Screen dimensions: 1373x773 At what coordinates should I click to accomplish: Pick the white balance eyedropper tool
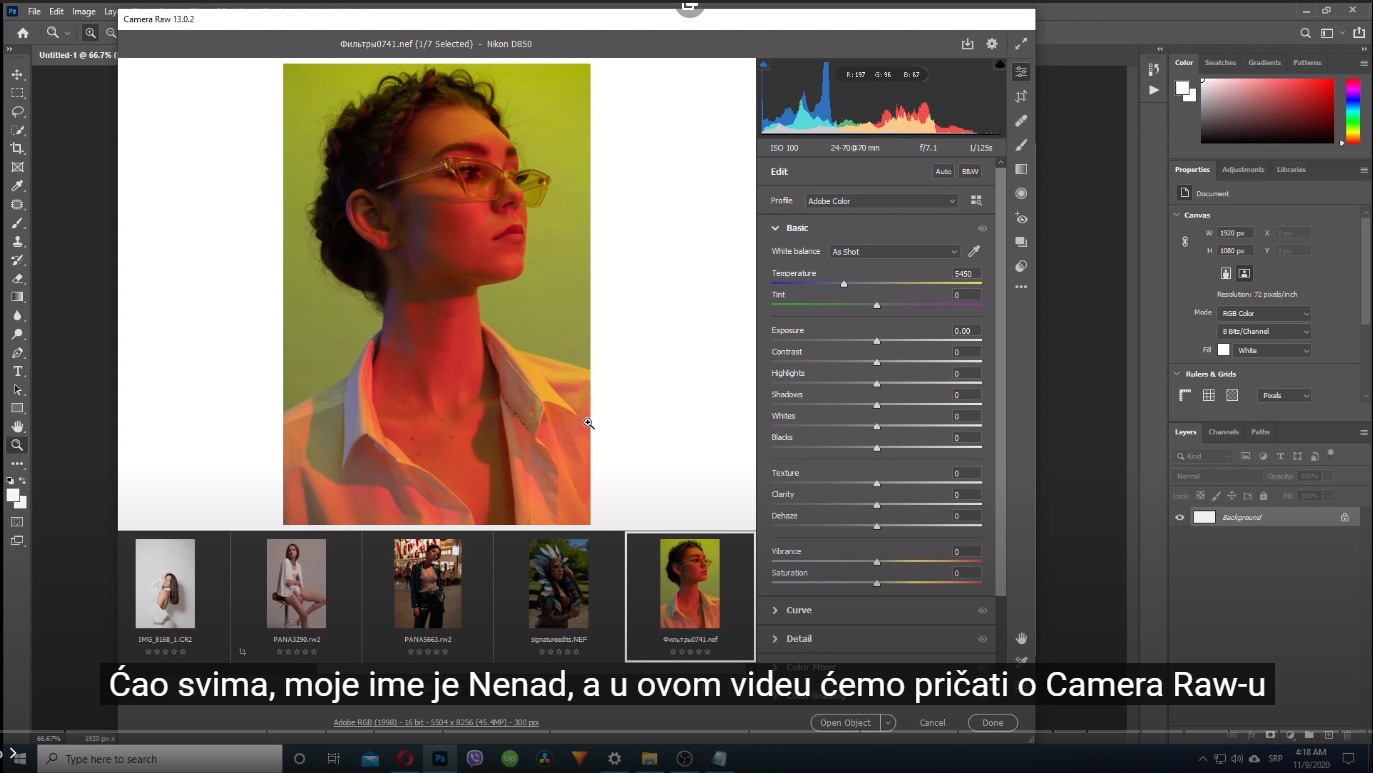point(975,252)
